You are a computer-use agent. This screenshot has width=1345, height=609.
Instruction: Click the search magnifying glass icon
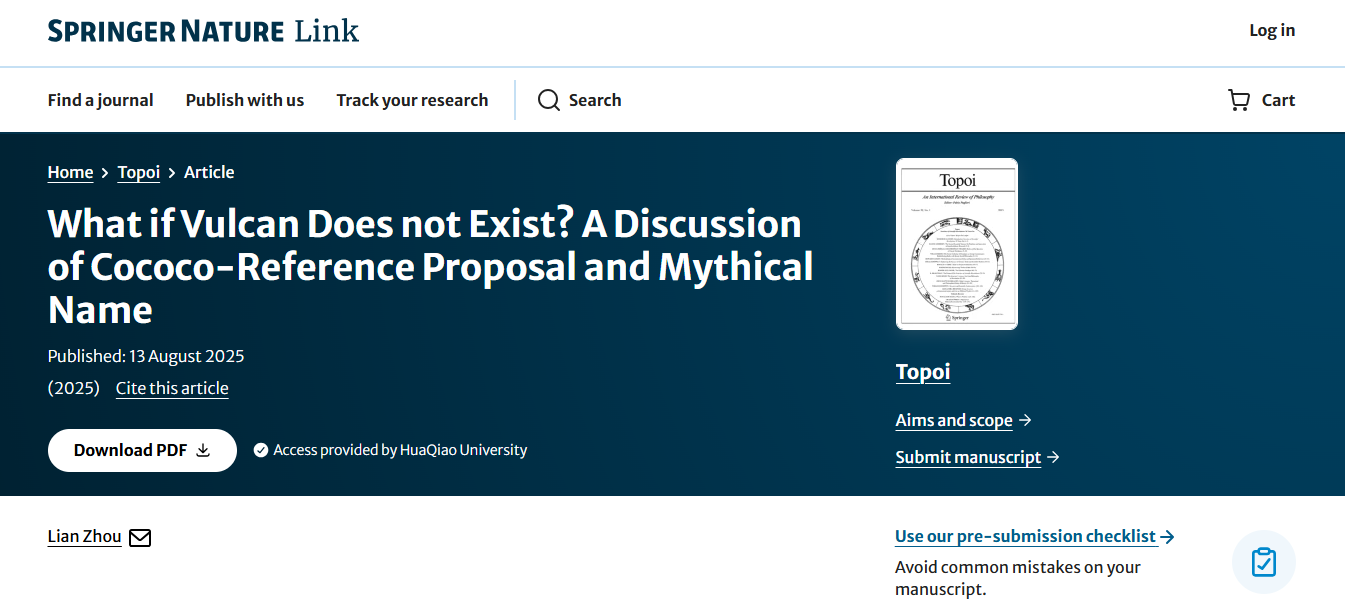[x=548, y=100]
